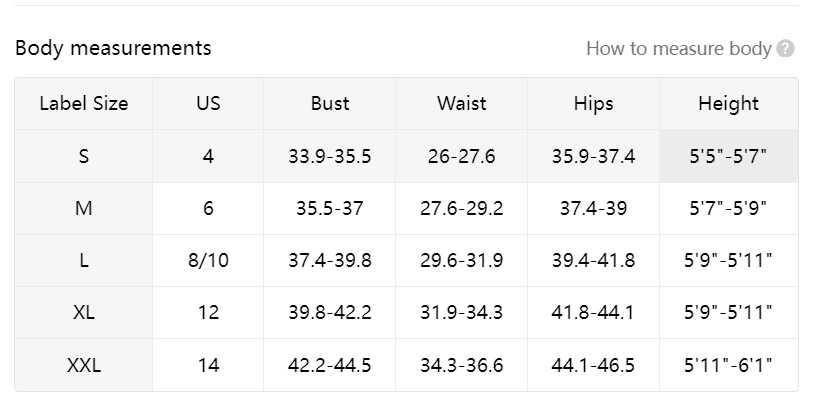Click the Body measurements heading
Viewport: 822px width, 400px height.
pos(113,48)
